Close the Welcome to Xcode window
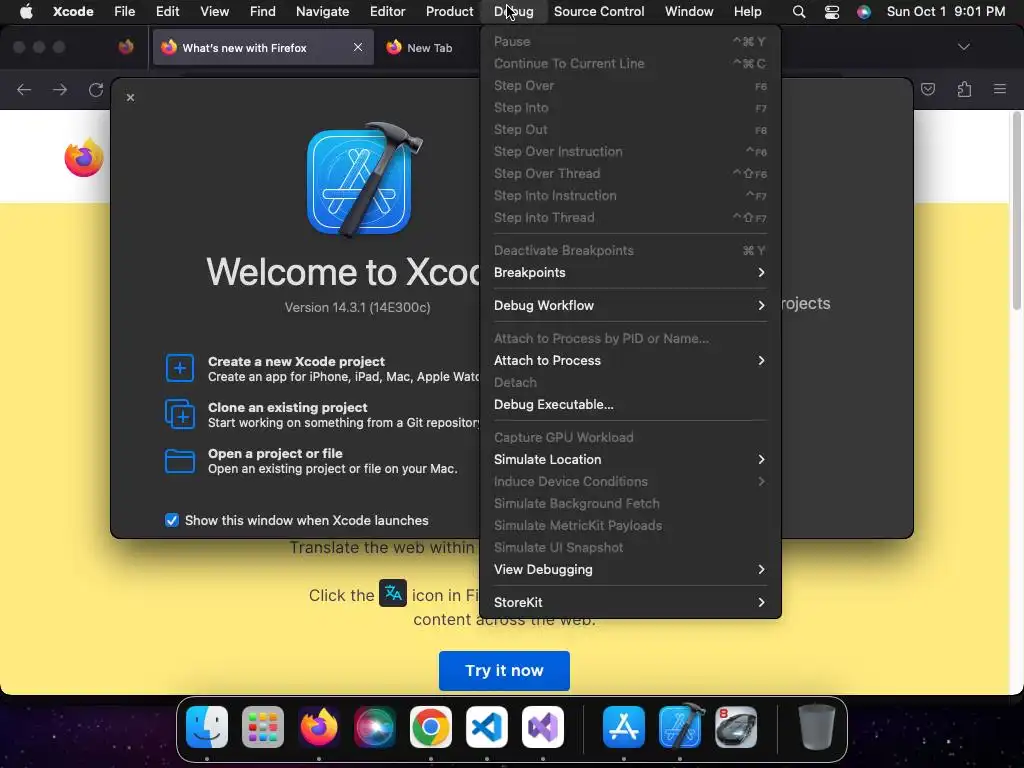Viewport: 1024px width, 768px height. pyautogui.click(x=131, y=97)
